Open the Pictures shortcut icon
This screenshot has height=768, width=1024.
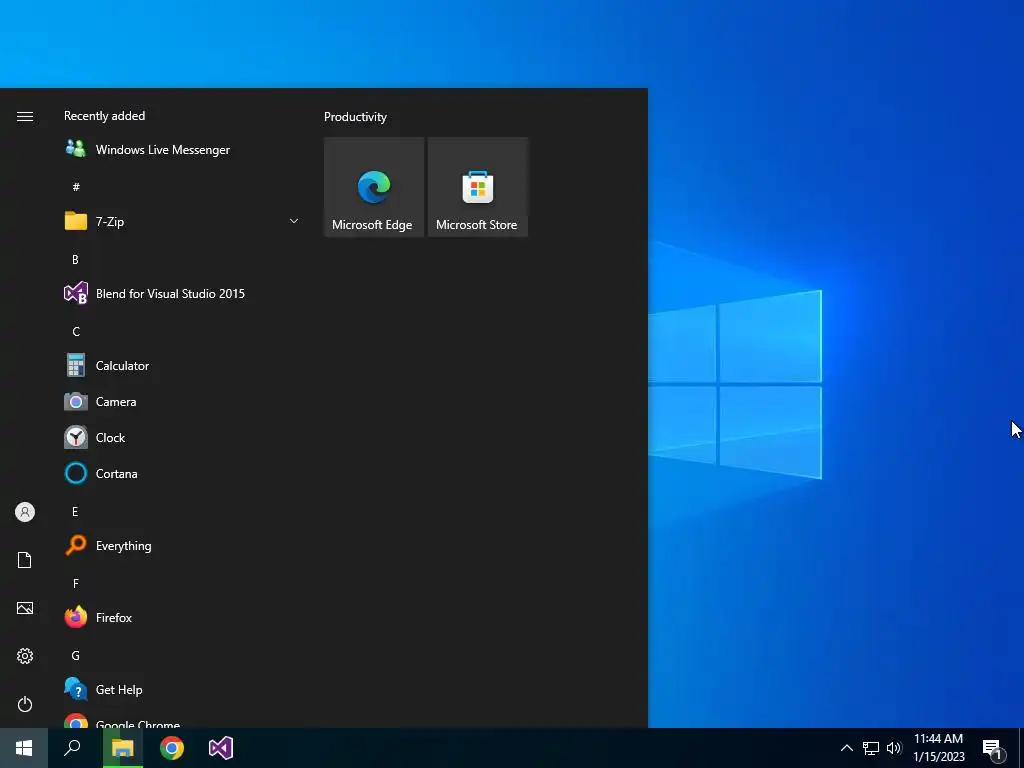25,608
